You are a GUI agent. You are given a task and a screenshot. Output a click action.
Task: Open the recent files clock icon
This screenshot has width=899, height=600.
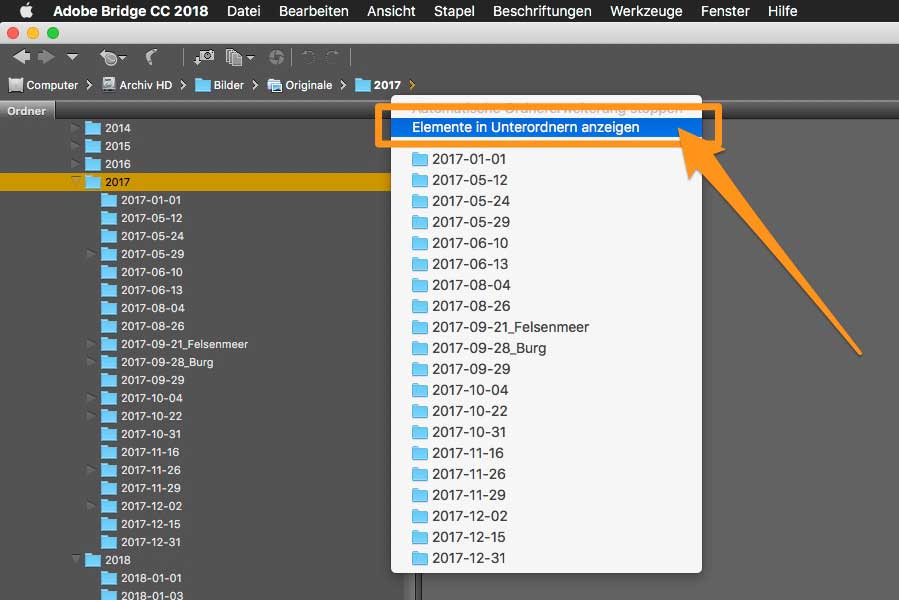click(112, 57)
